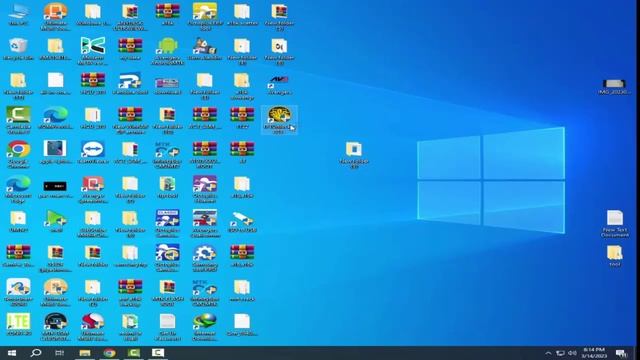Select the black rectangle image file

click(x=56, y=189)
